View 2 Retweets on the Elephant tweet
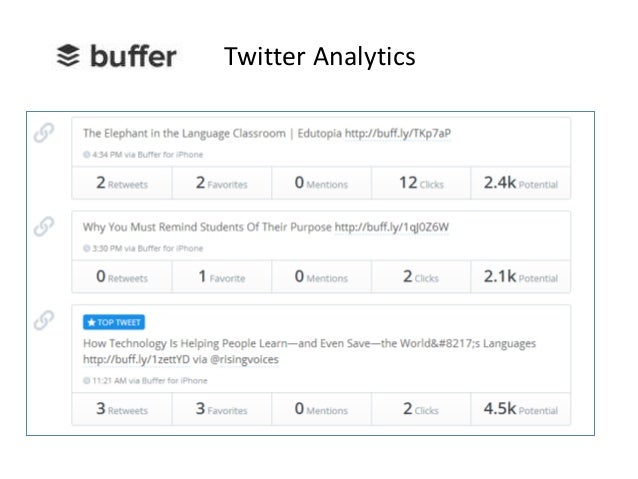Screen dimensions: 638x479 tap(121, 183)
